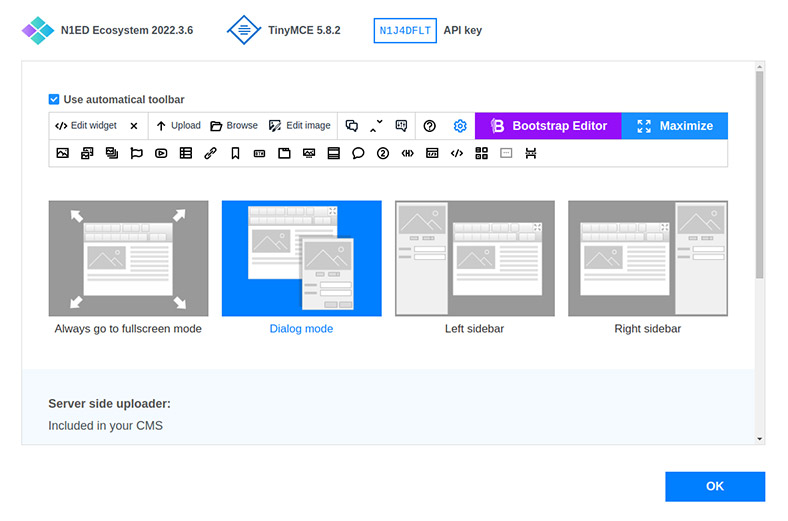Click the TinyMCE 5.8.2 version text

(304, 30)
